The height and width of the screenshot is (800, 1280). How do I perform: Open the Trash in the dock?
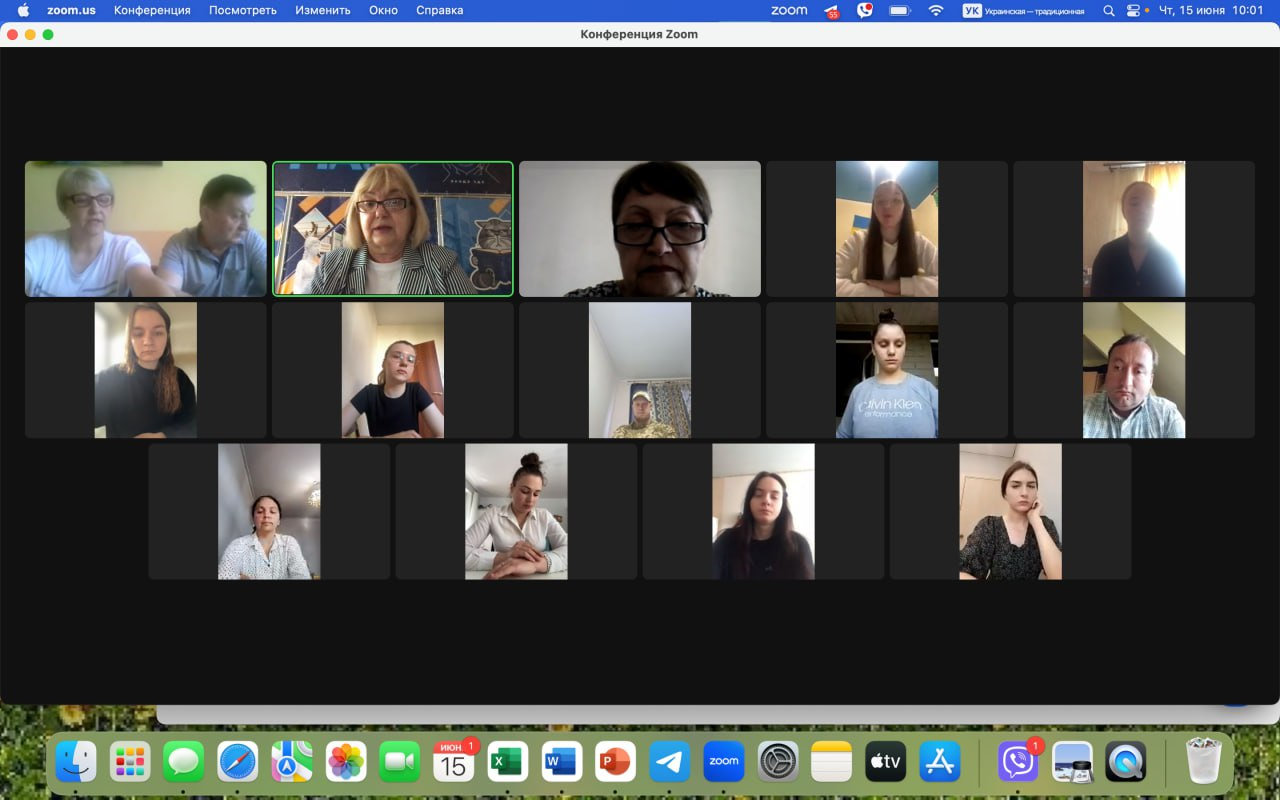pos(1204,762)
